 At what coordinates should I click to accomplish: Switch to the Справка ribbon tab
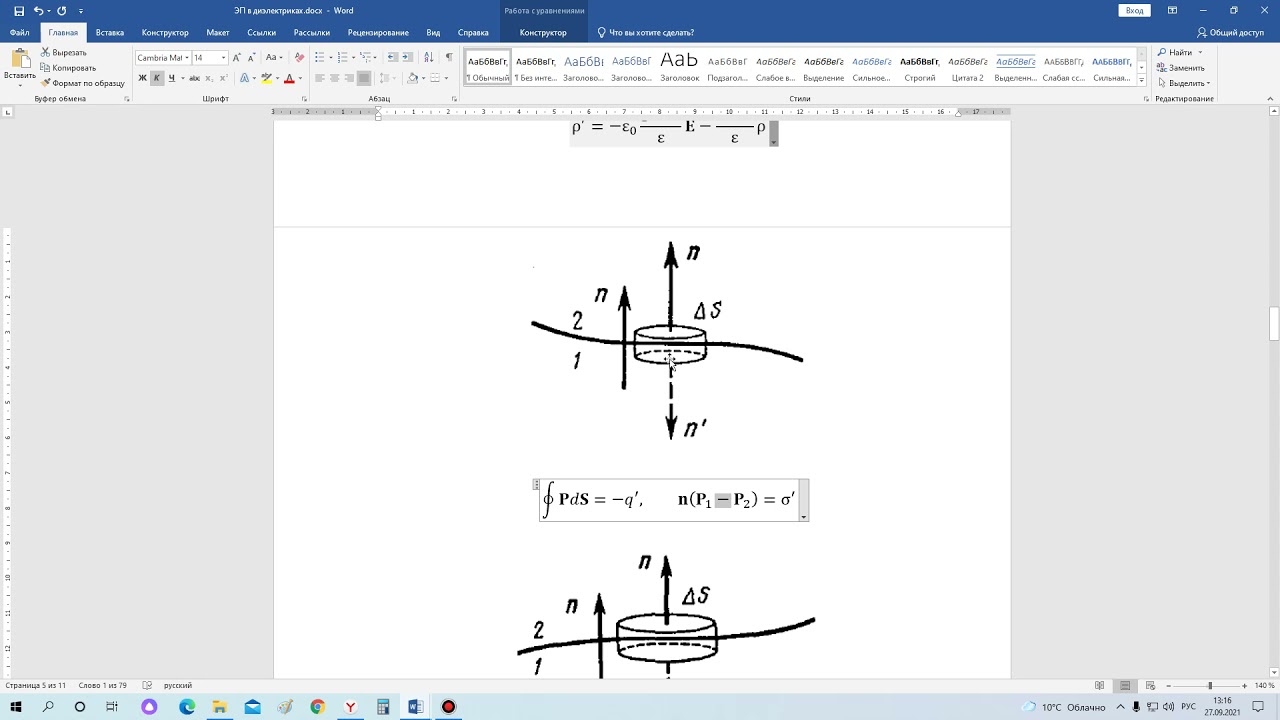click(x=473, y=33)
